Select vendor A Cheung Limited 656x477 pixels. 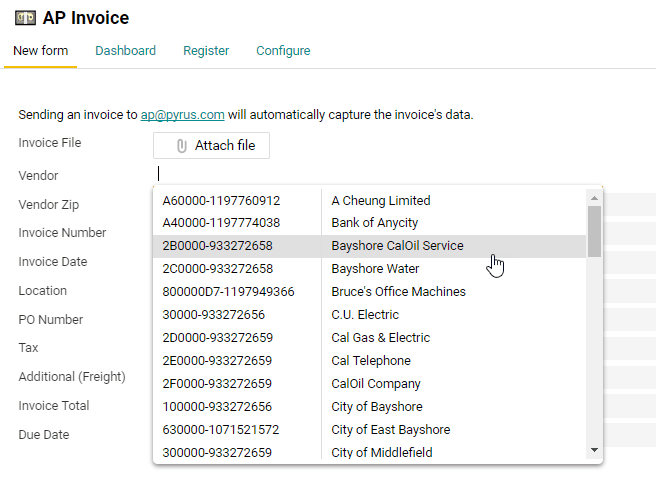381,200
